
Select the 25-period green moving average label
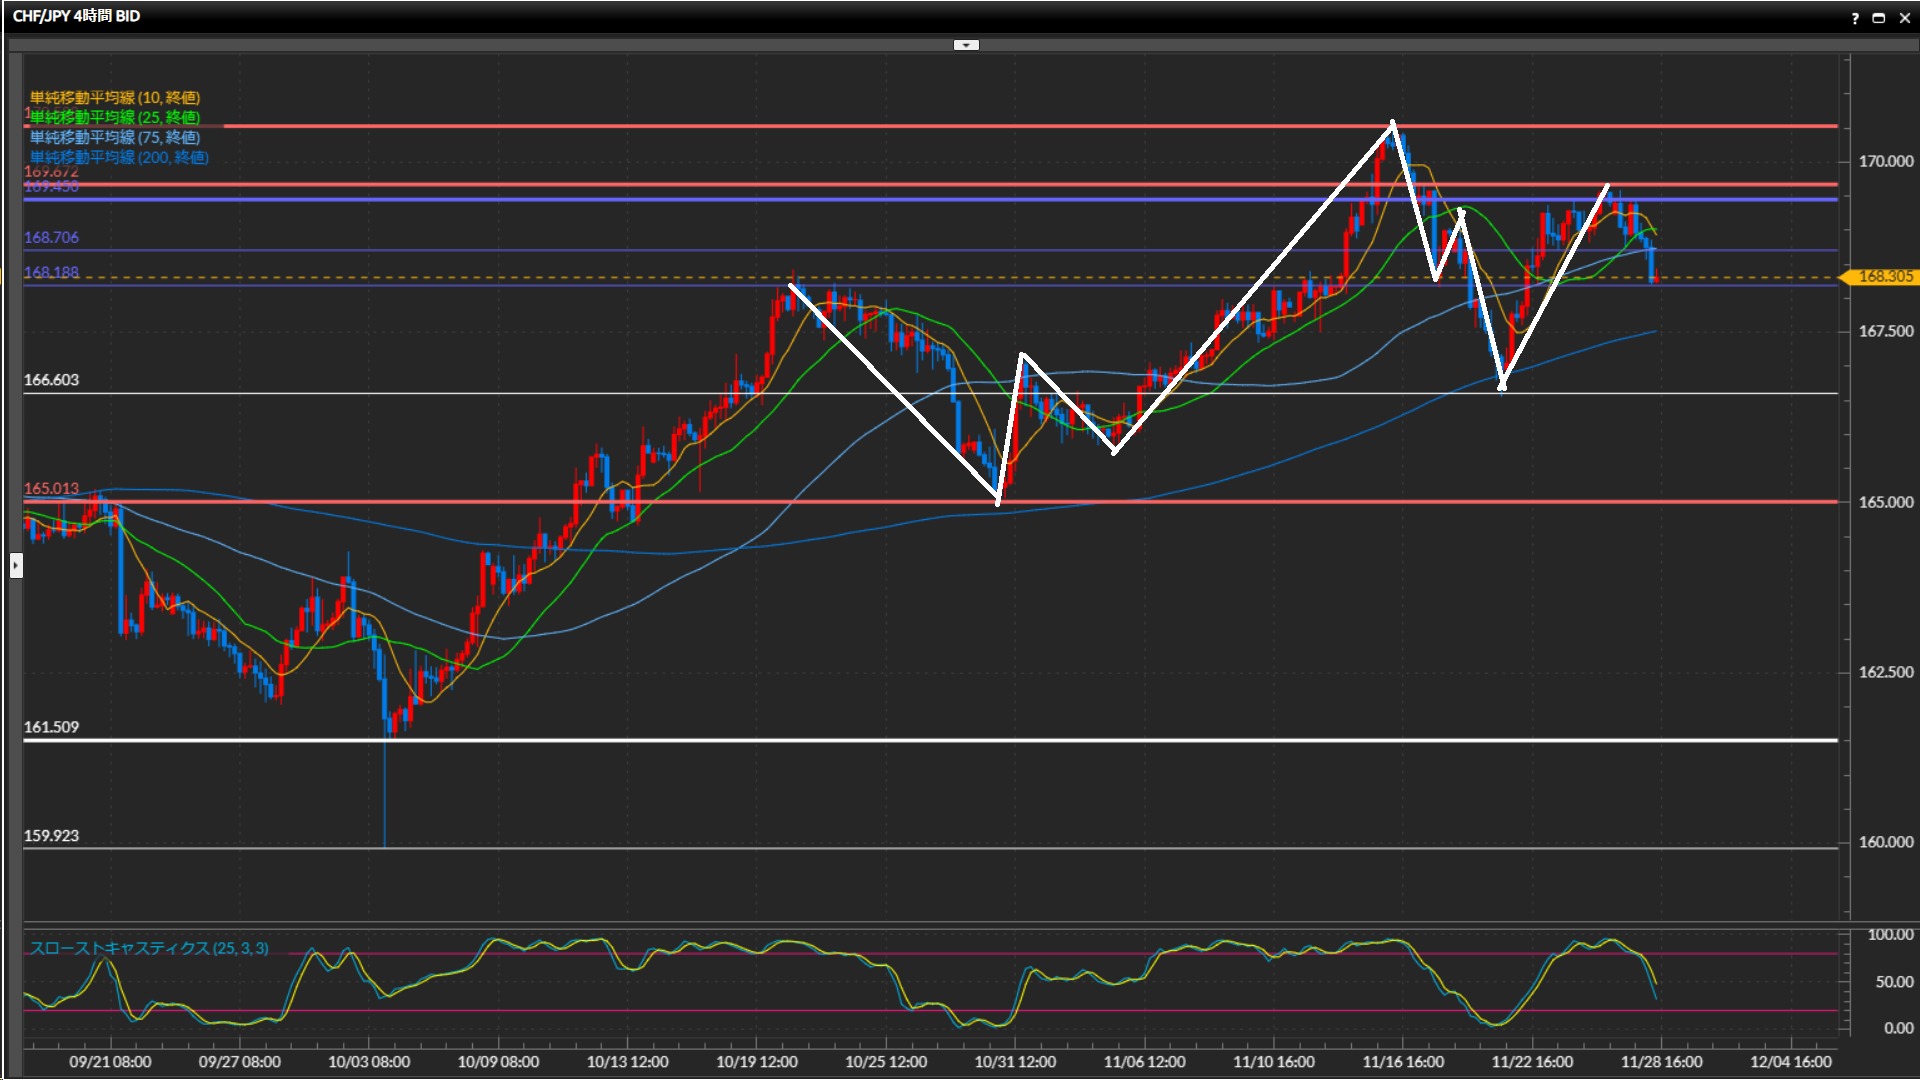(x=115, y=118)
